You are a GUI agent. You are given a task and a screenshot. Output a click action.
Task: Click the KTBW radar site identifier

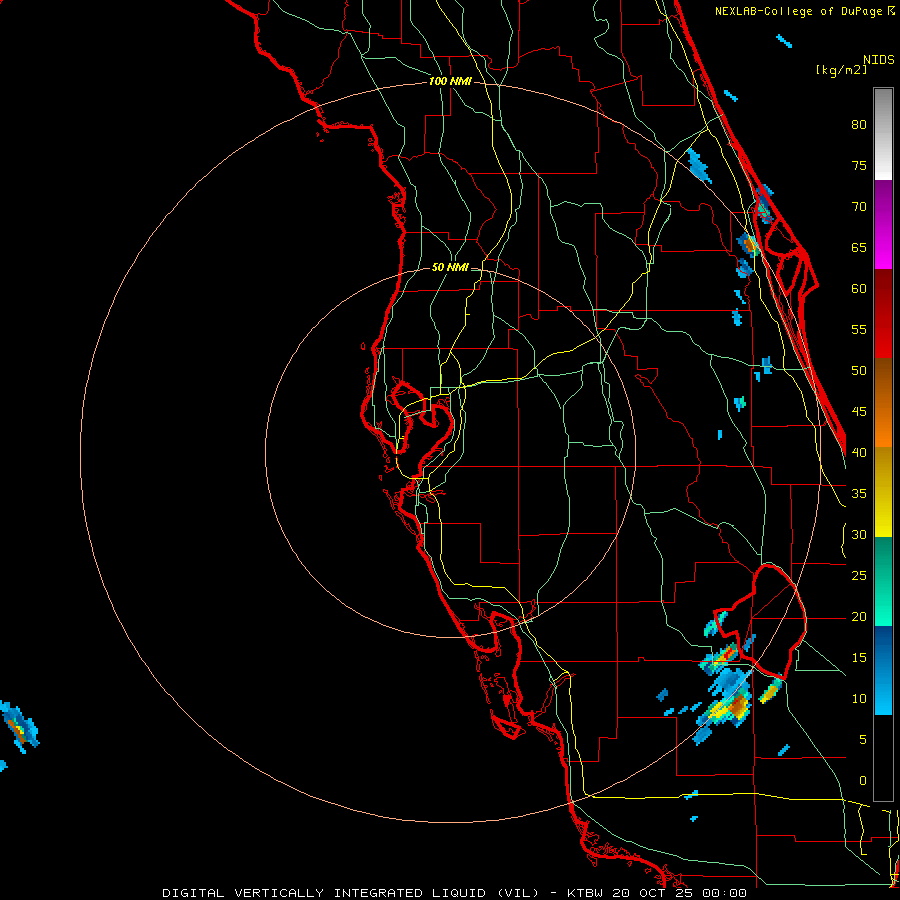point(586,893)
